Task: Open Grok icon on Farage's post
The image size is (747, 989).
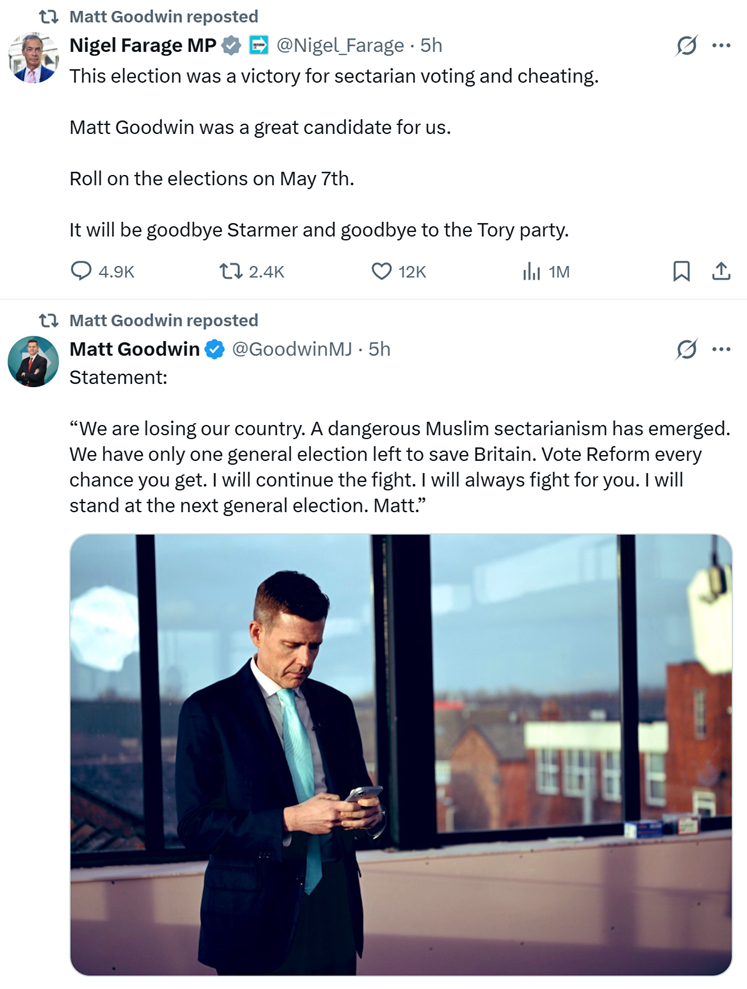Action: [686, 46]
